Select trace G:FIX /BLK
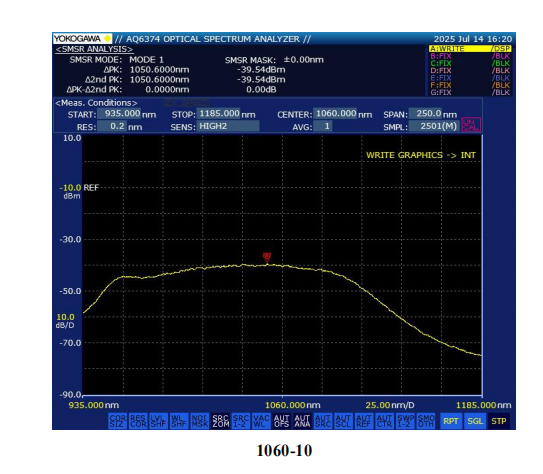This screenshot has width=543, height=474. 470,92
